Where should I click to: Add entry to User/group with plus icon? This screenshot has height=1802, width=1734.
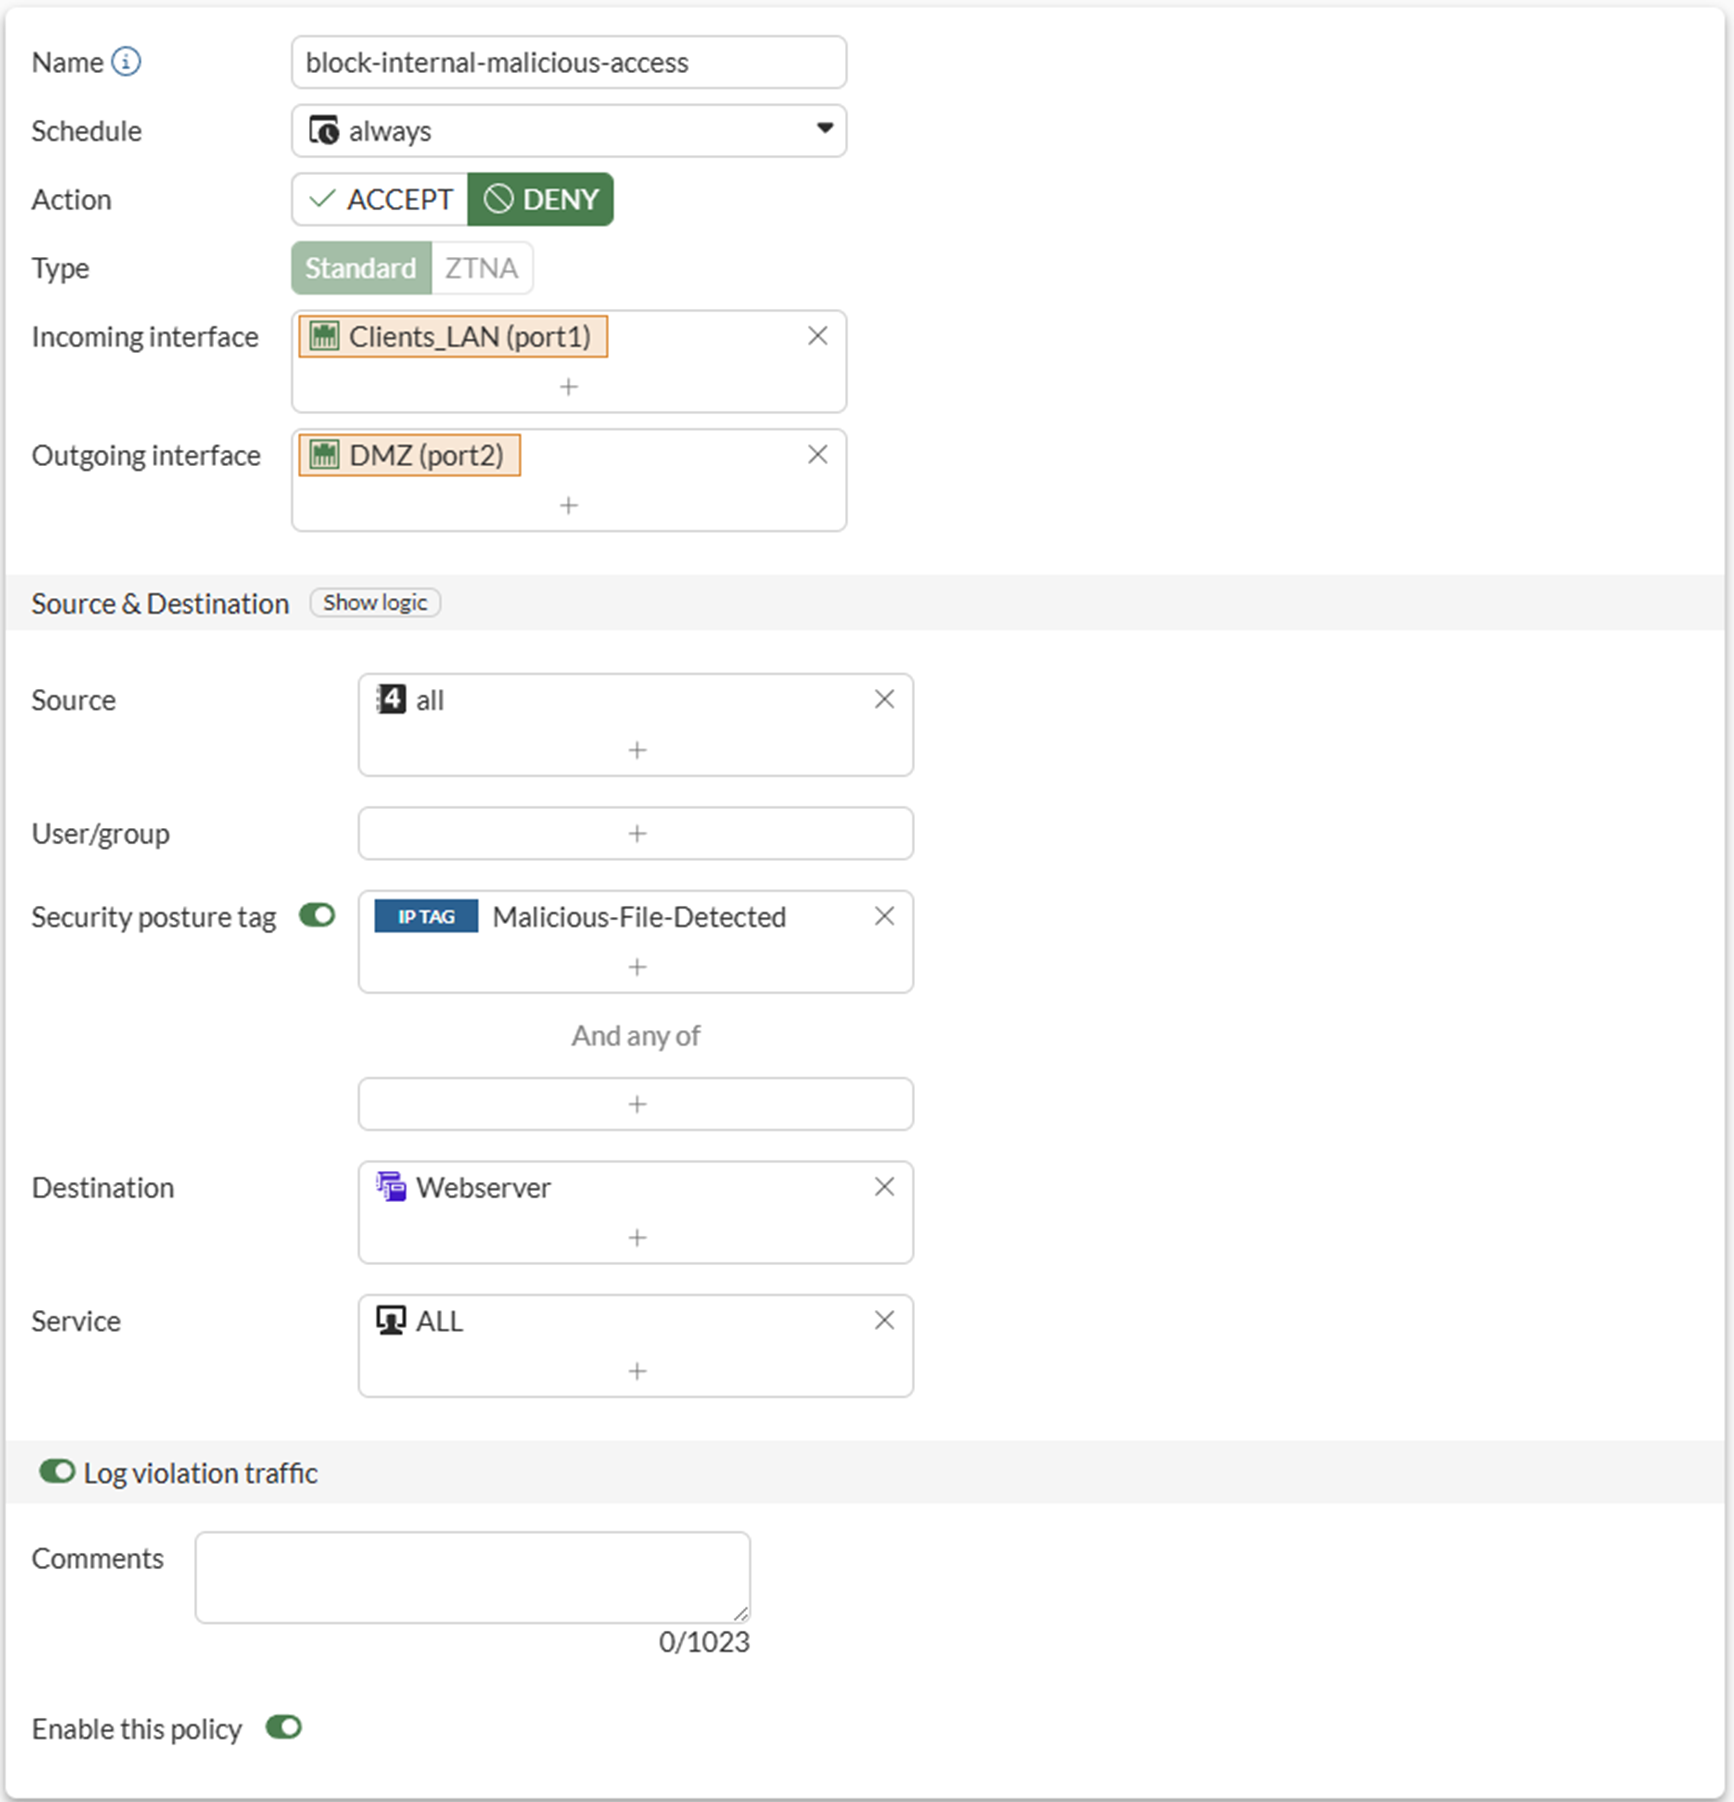click(637, 833)
